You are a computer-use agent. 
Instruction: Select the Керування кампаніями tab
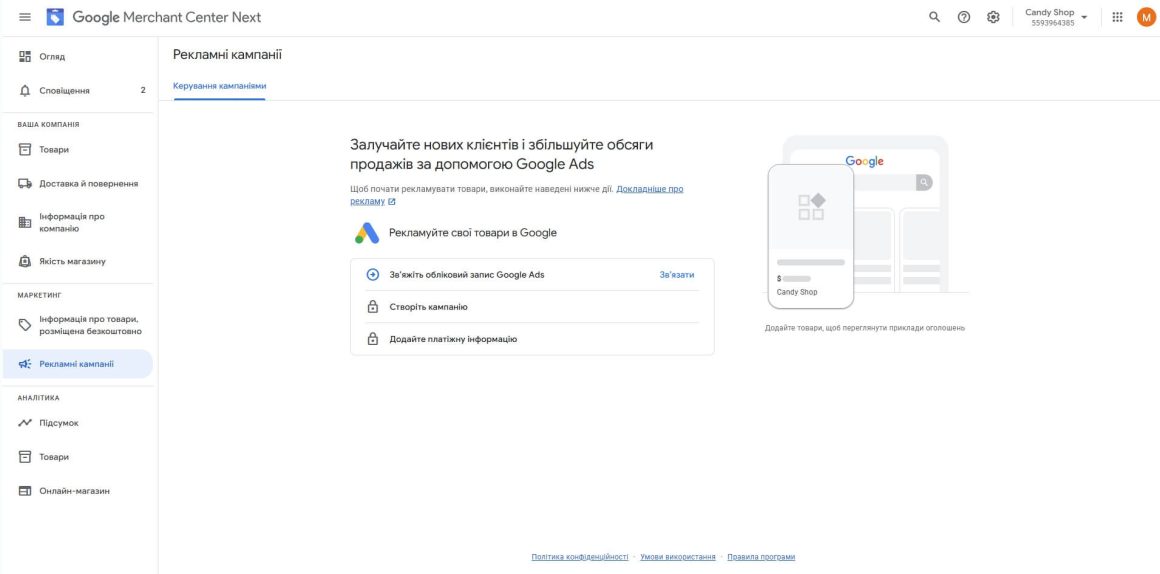coord(219,86)
